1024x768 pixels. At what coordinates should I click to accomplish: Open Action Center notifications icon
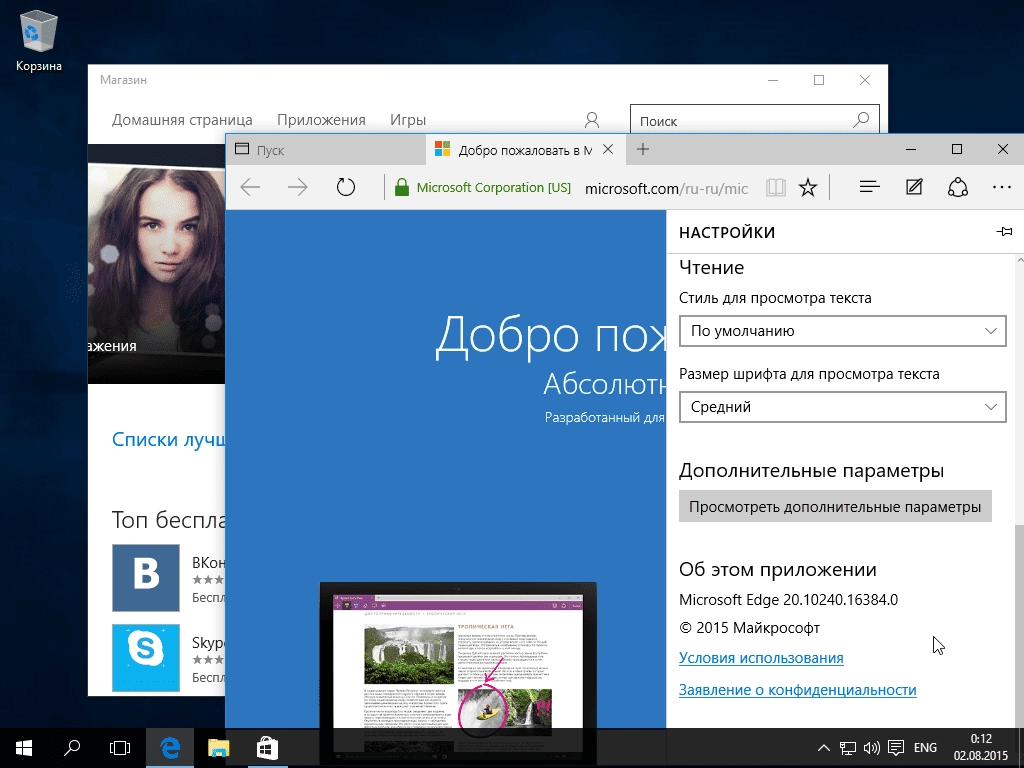tap(896, 748)
